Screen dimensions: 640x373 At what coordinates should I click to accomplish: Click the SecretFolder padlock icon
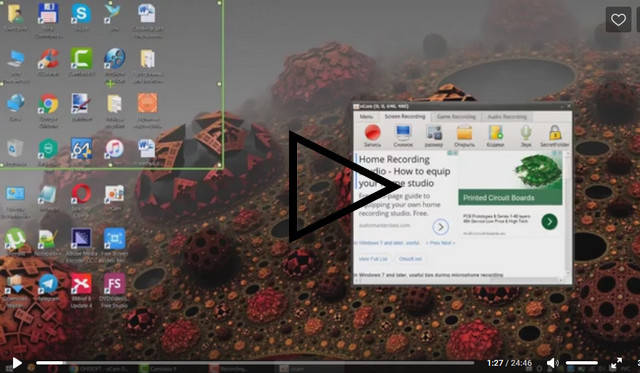tap(555, 133)
